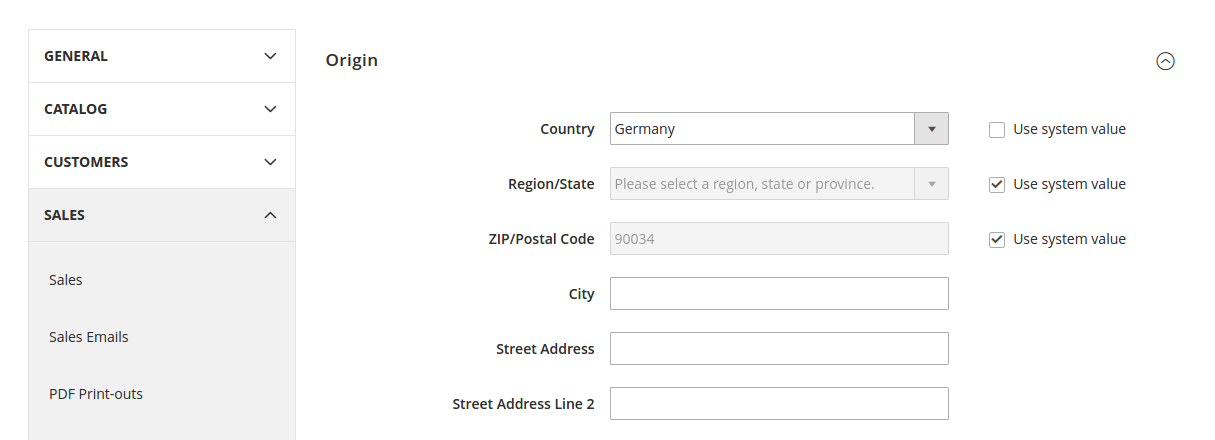Expand the CATALOG chevron icon
Viewport: 1215px width, 440px height.
[270, 109]
